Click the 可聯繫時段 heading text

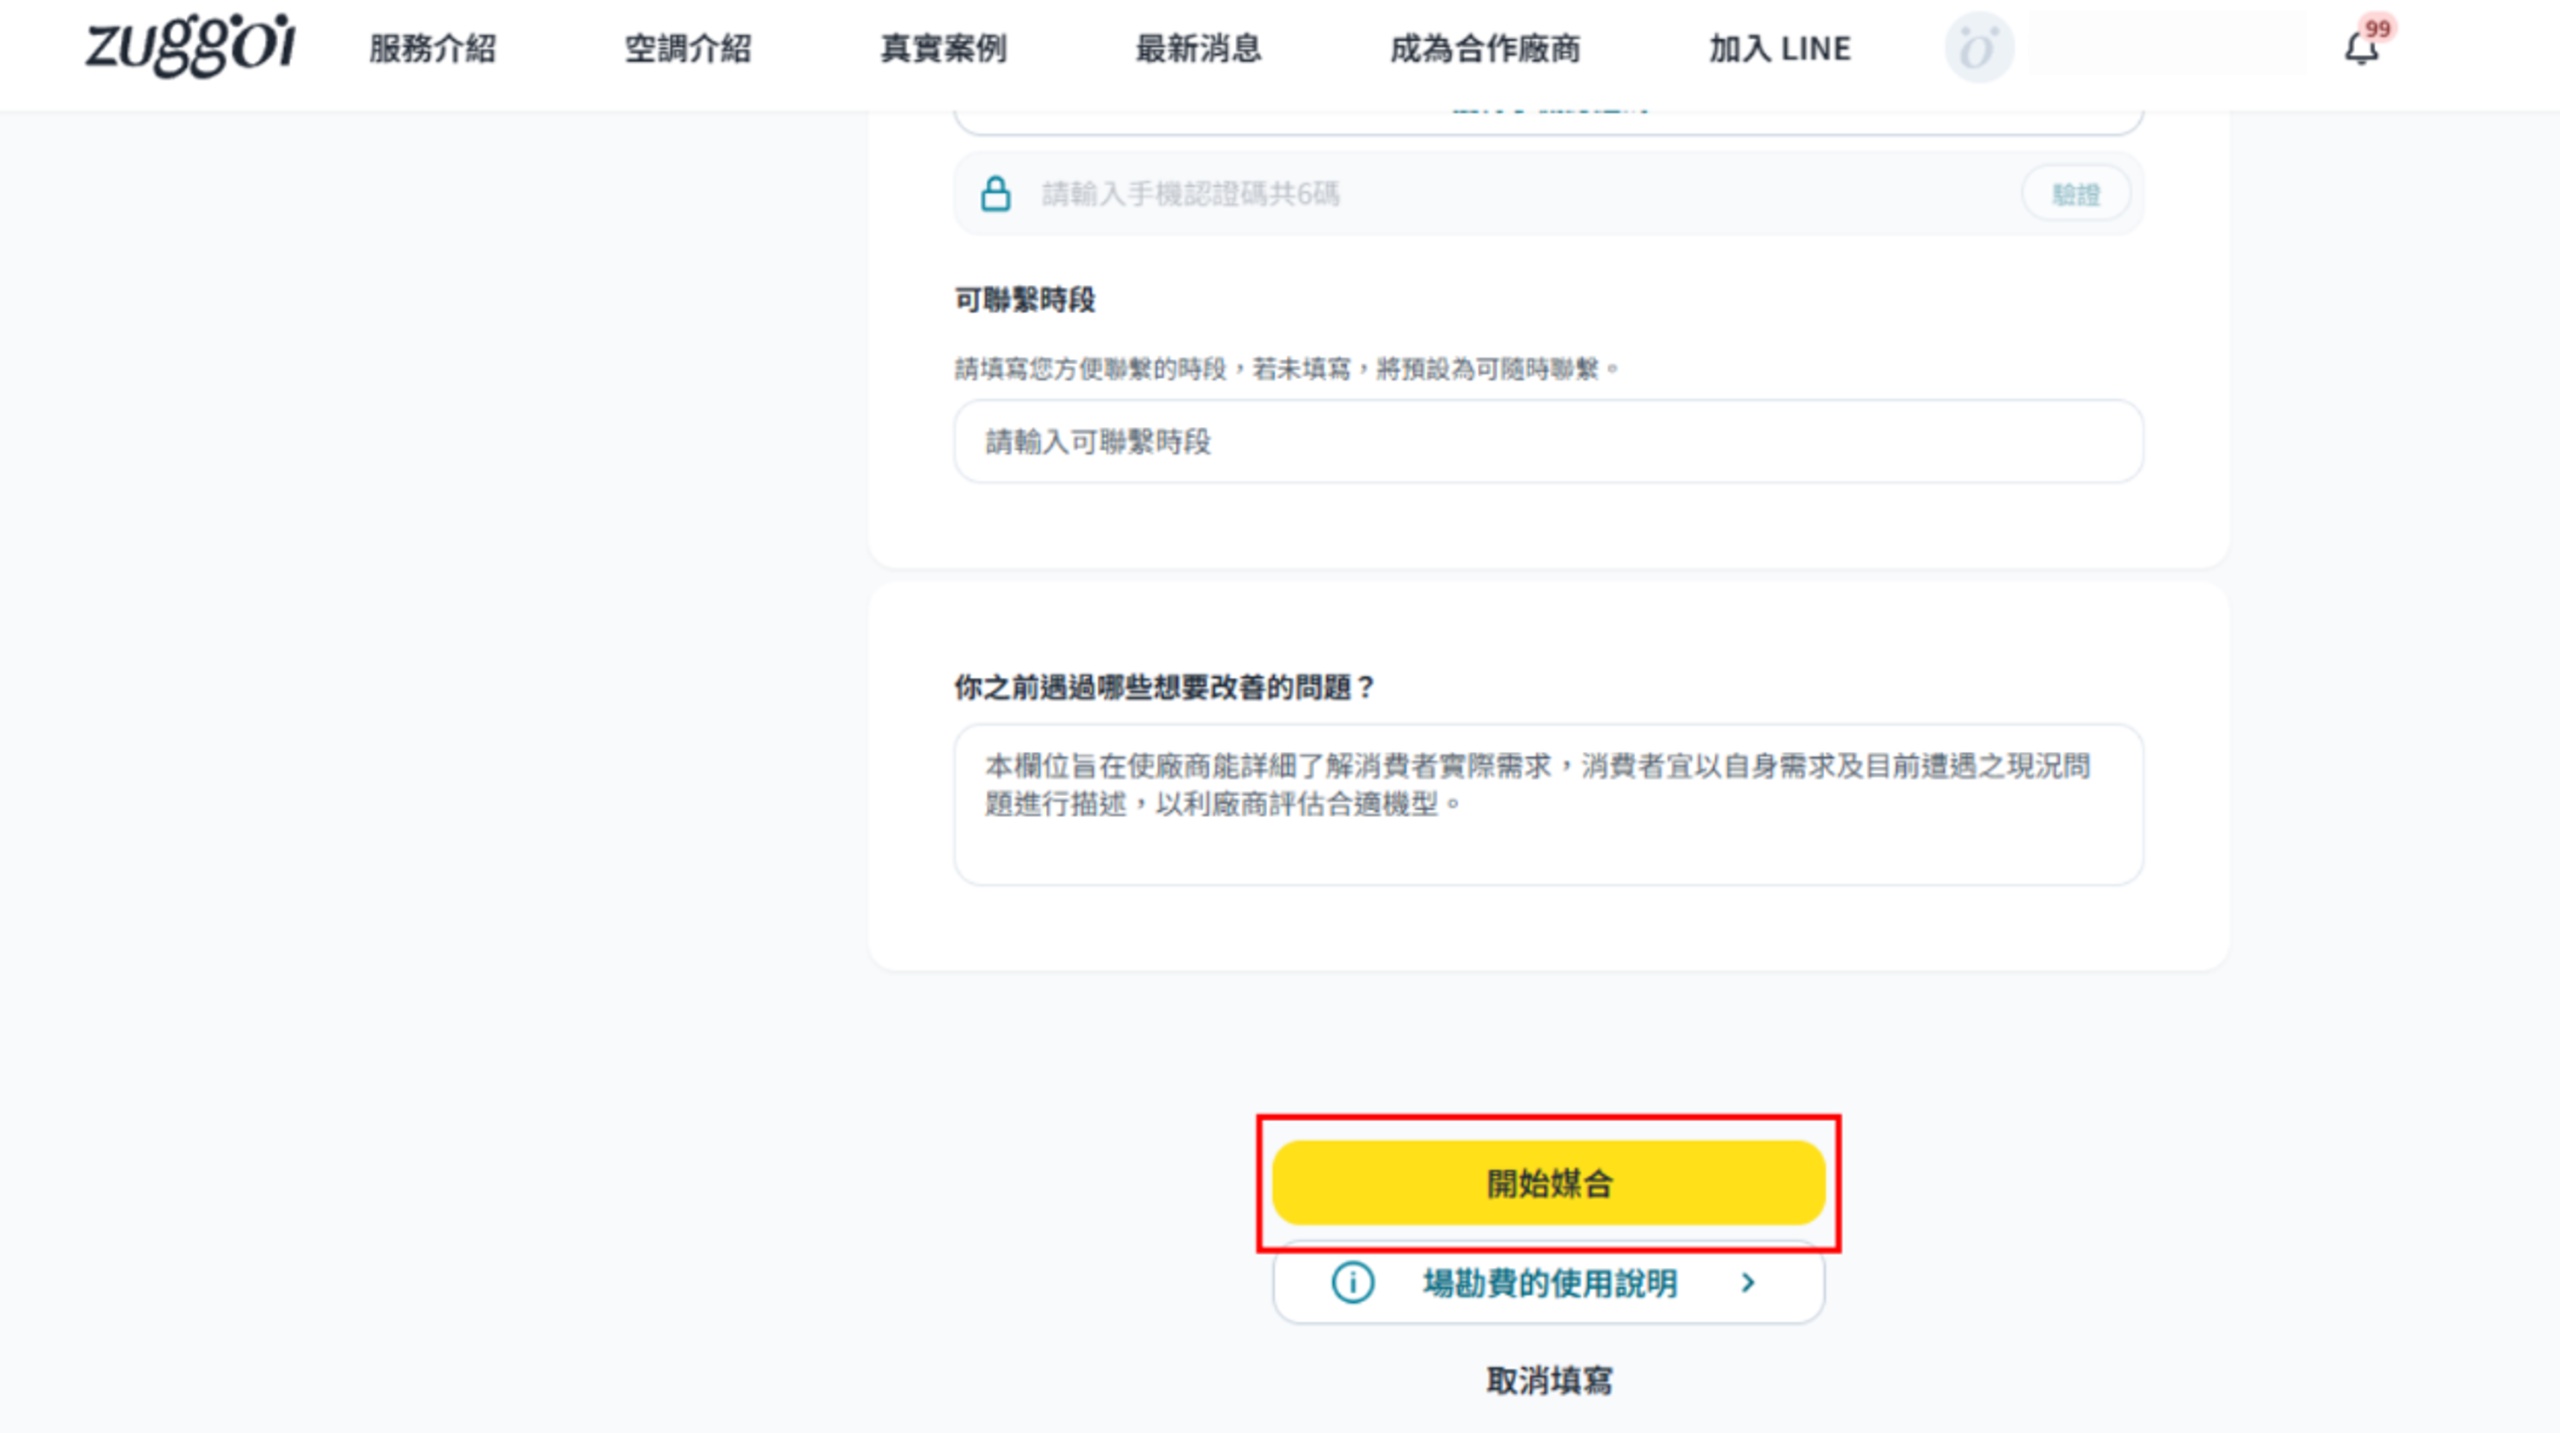[1025, 299]
